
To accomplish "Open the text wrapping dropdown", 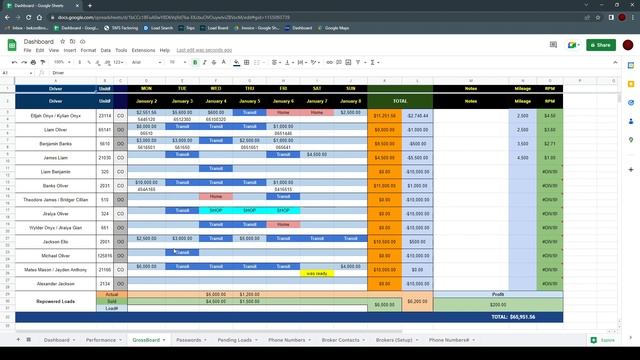I will point(302,62).
